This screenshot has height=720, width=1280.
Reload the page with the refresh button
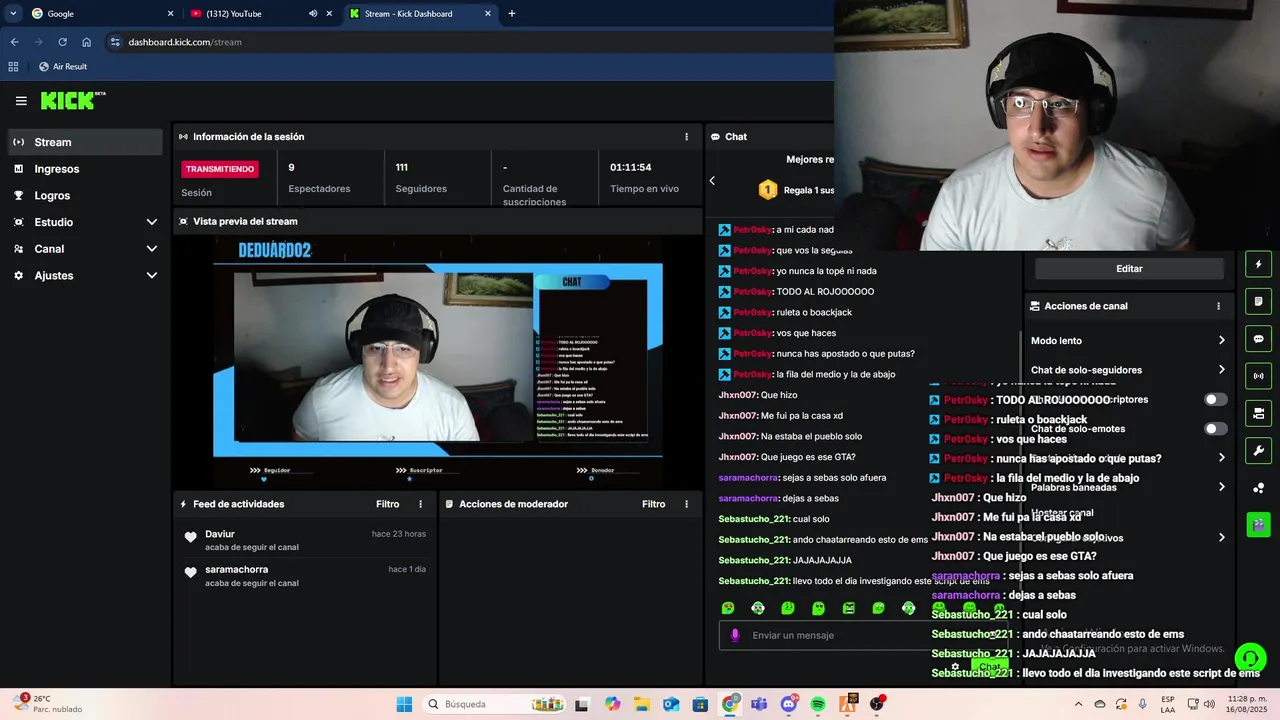pyautogui.click(x=62, y=42)
